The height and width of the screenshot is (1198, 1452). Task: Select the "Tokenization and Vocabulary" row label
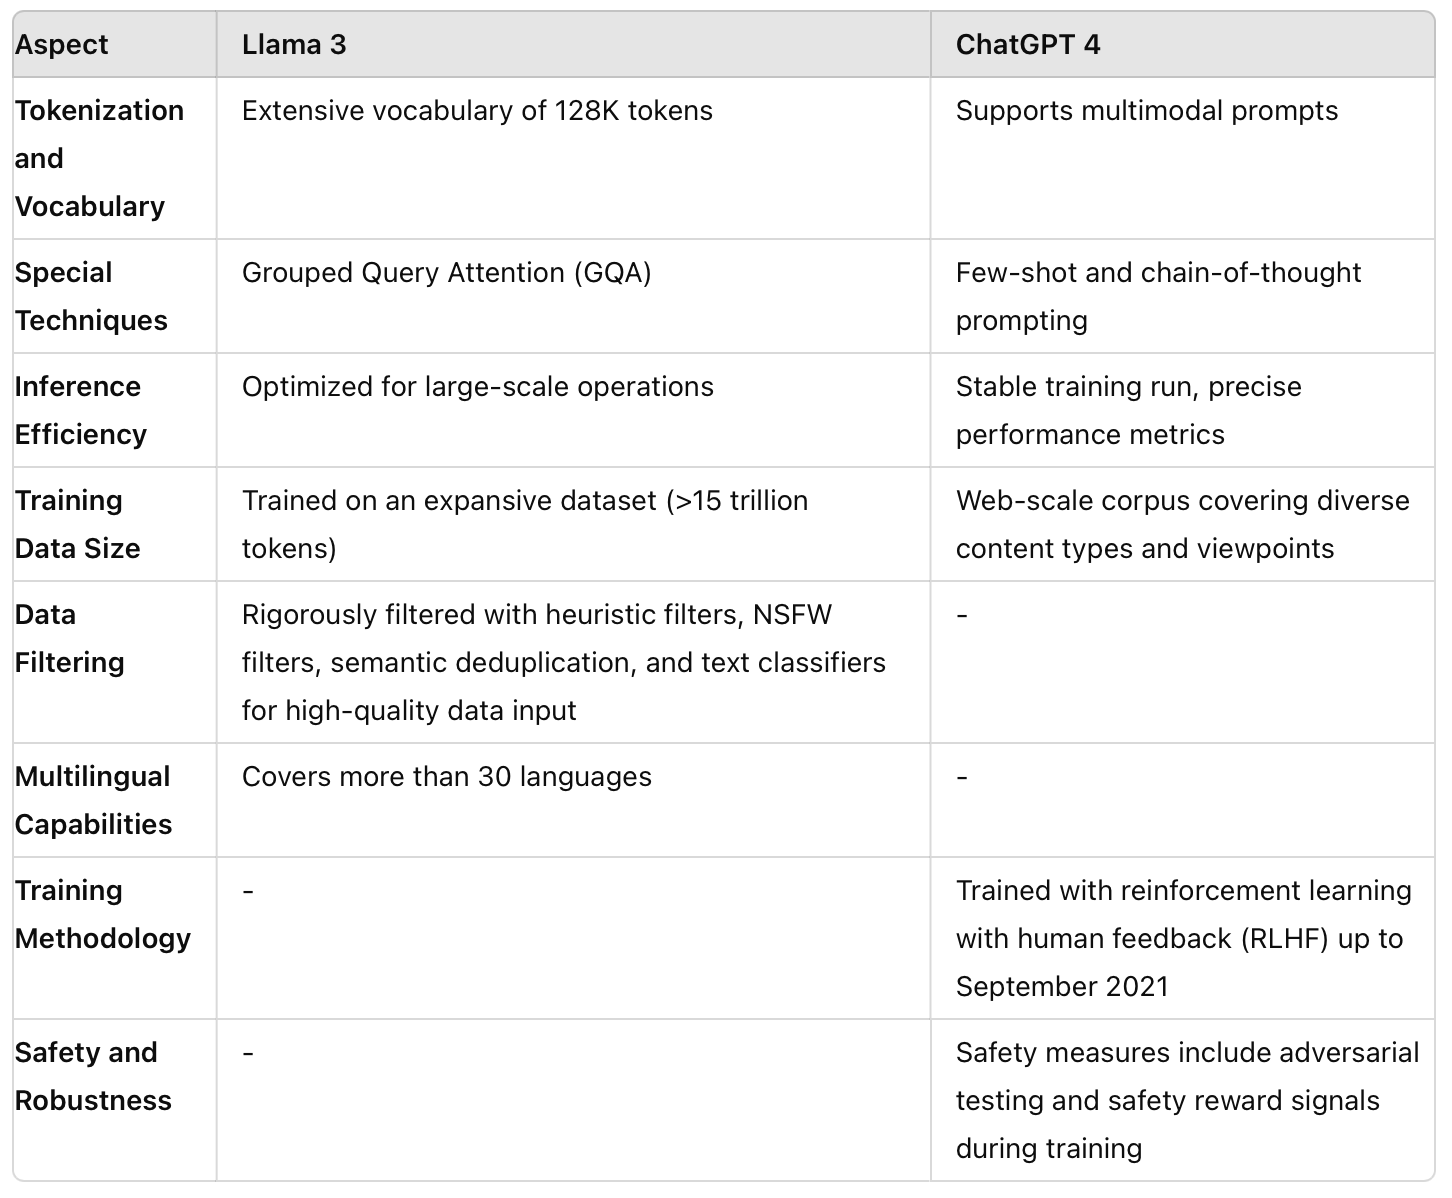click(x=99, y=158)
